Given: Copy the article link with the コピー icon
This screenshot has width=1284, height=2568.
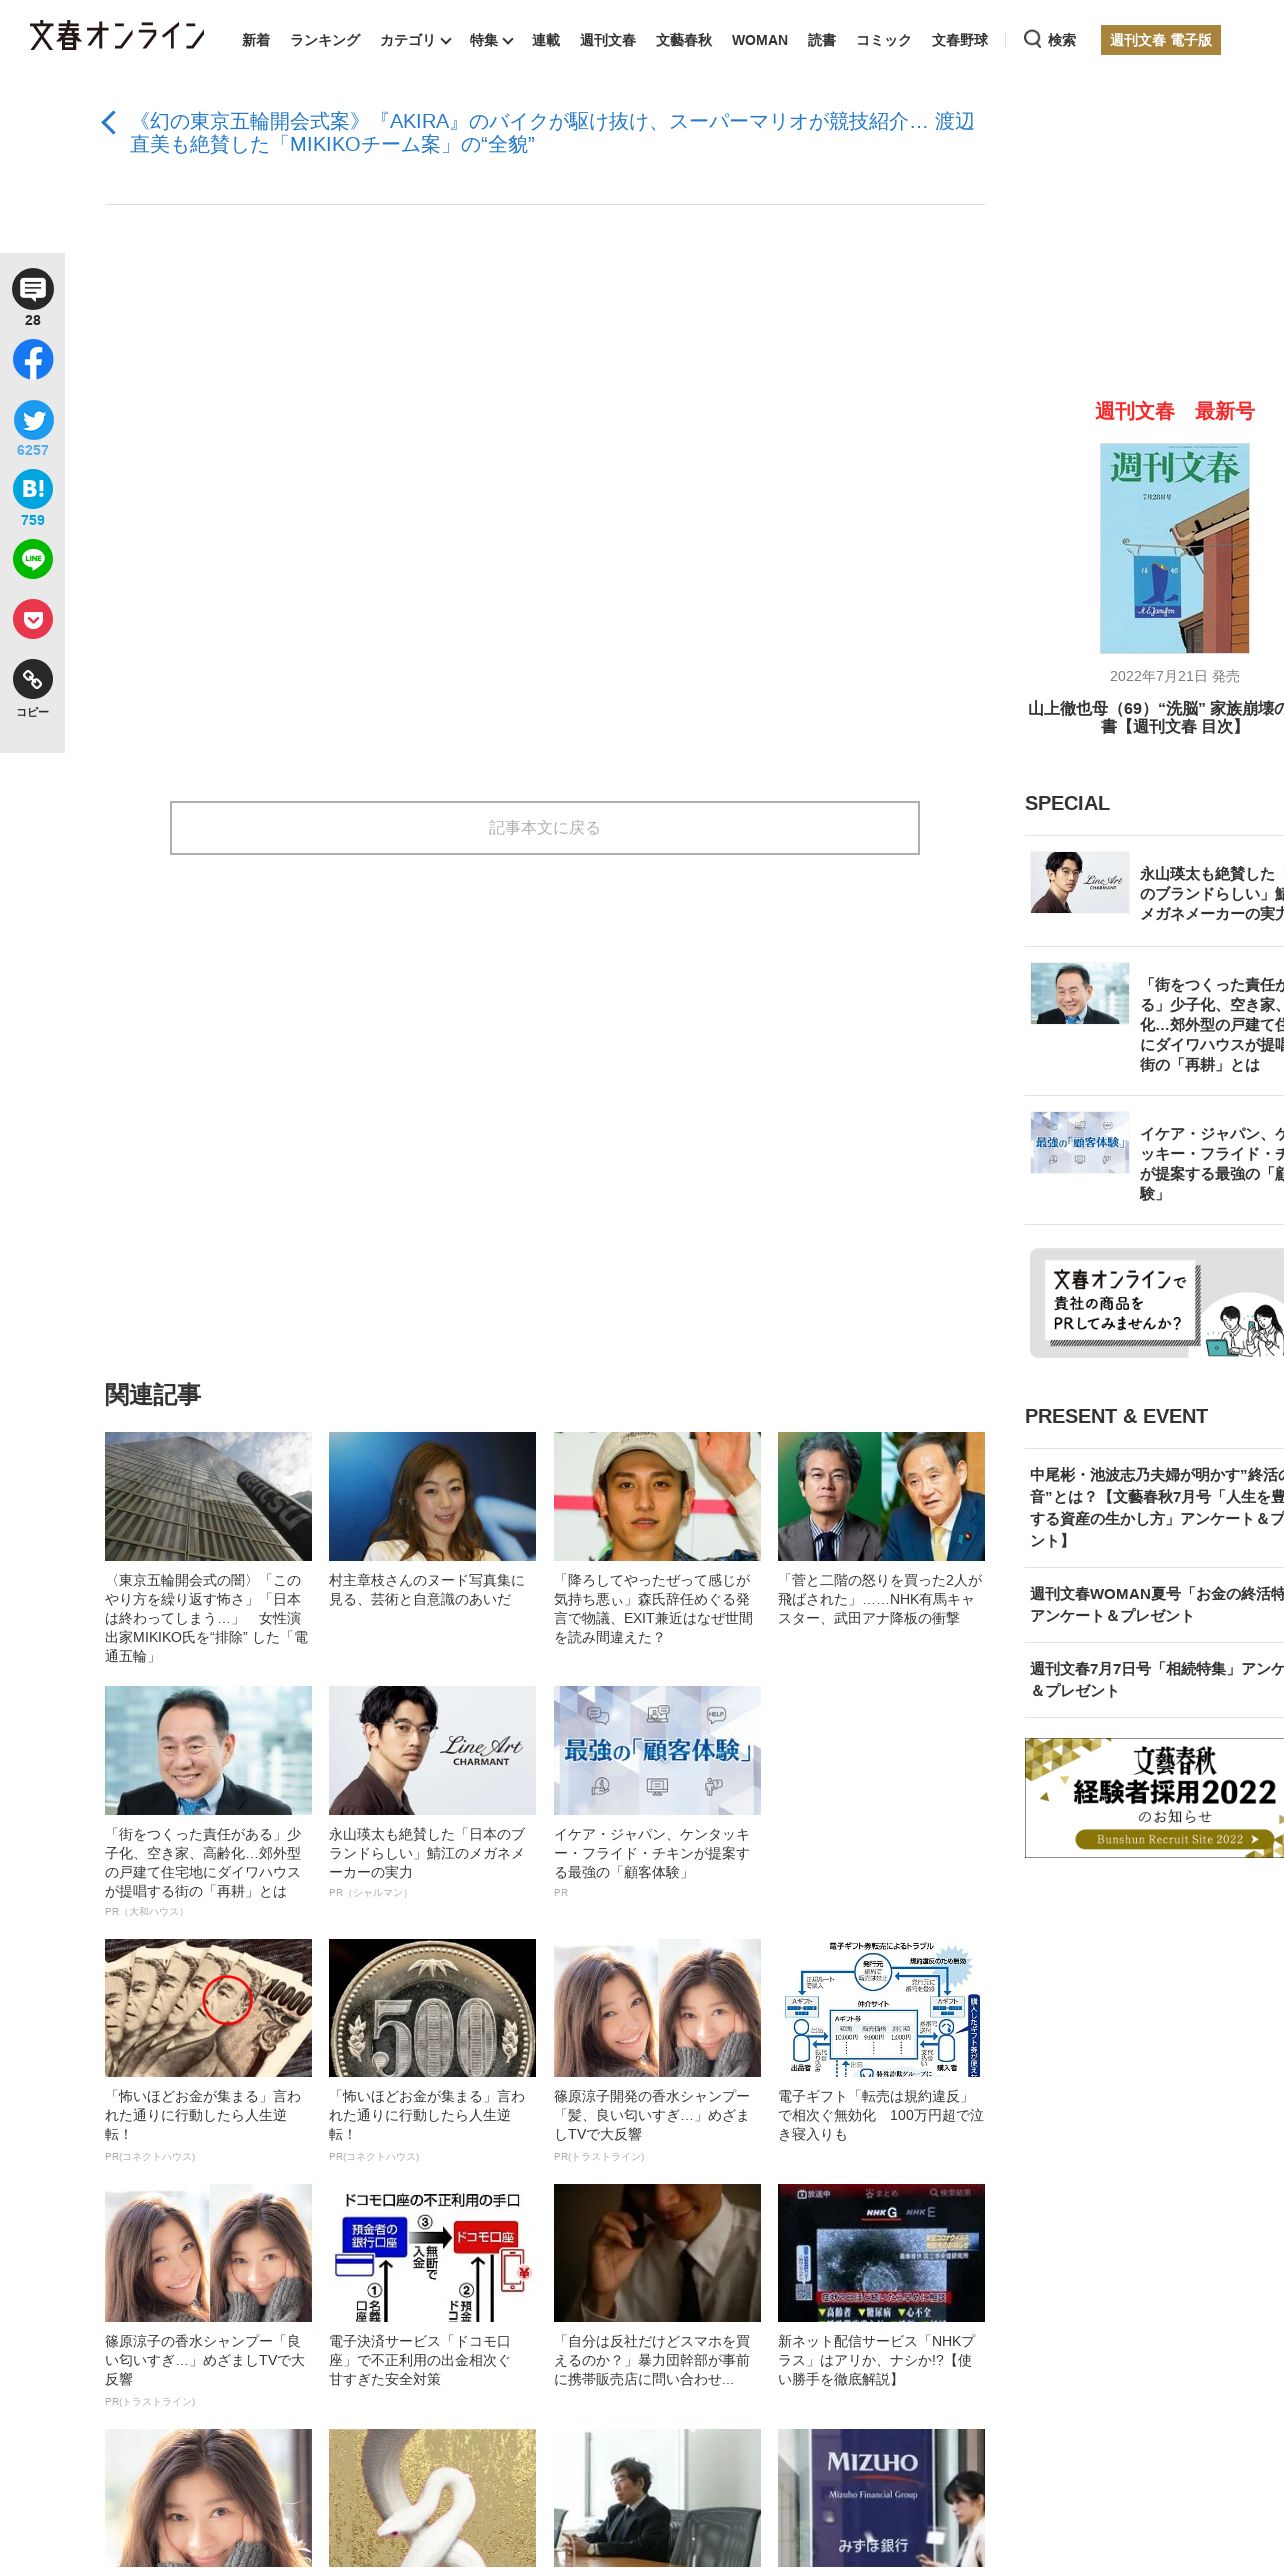Looking at the screenshot, I should click(33, 680).
